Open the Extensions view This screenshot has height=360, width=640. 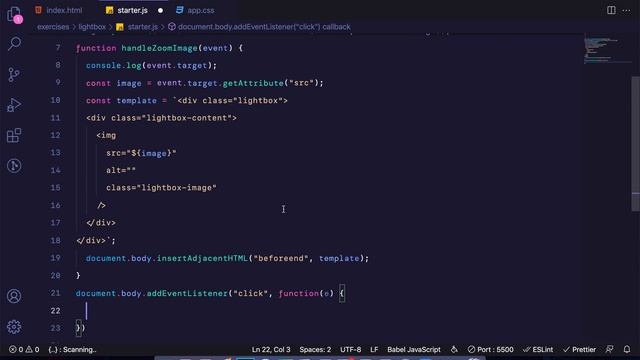click(x=14, y=135)
